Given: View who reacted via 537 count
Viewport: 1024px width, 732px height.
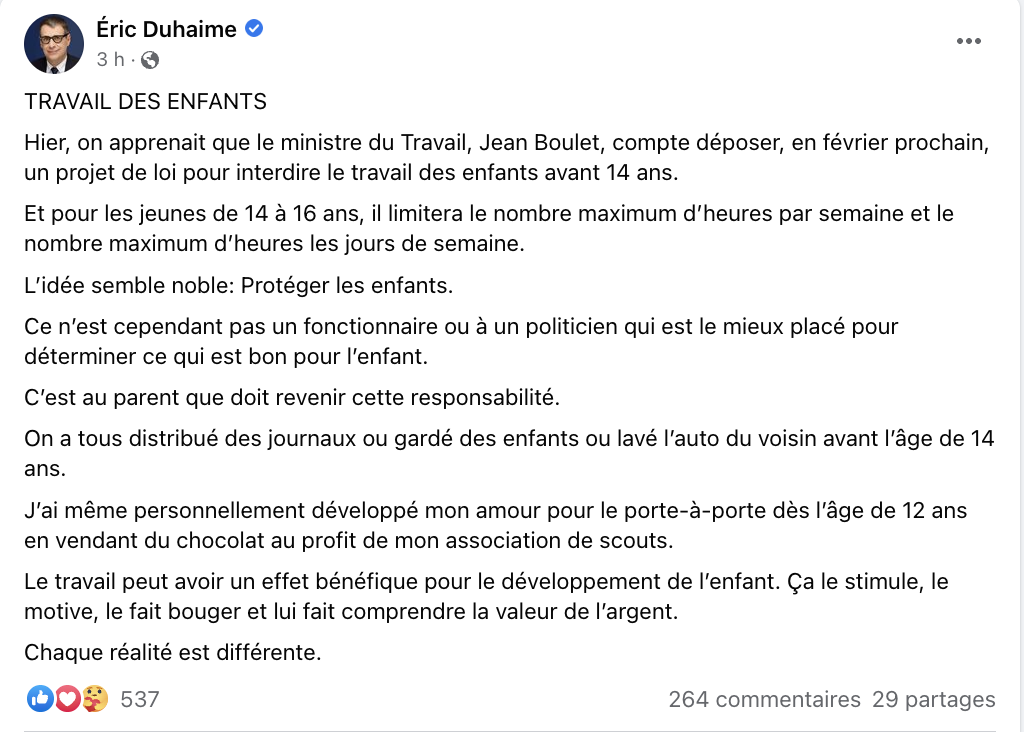Looking at the screenshot, I should pos(140,699).
